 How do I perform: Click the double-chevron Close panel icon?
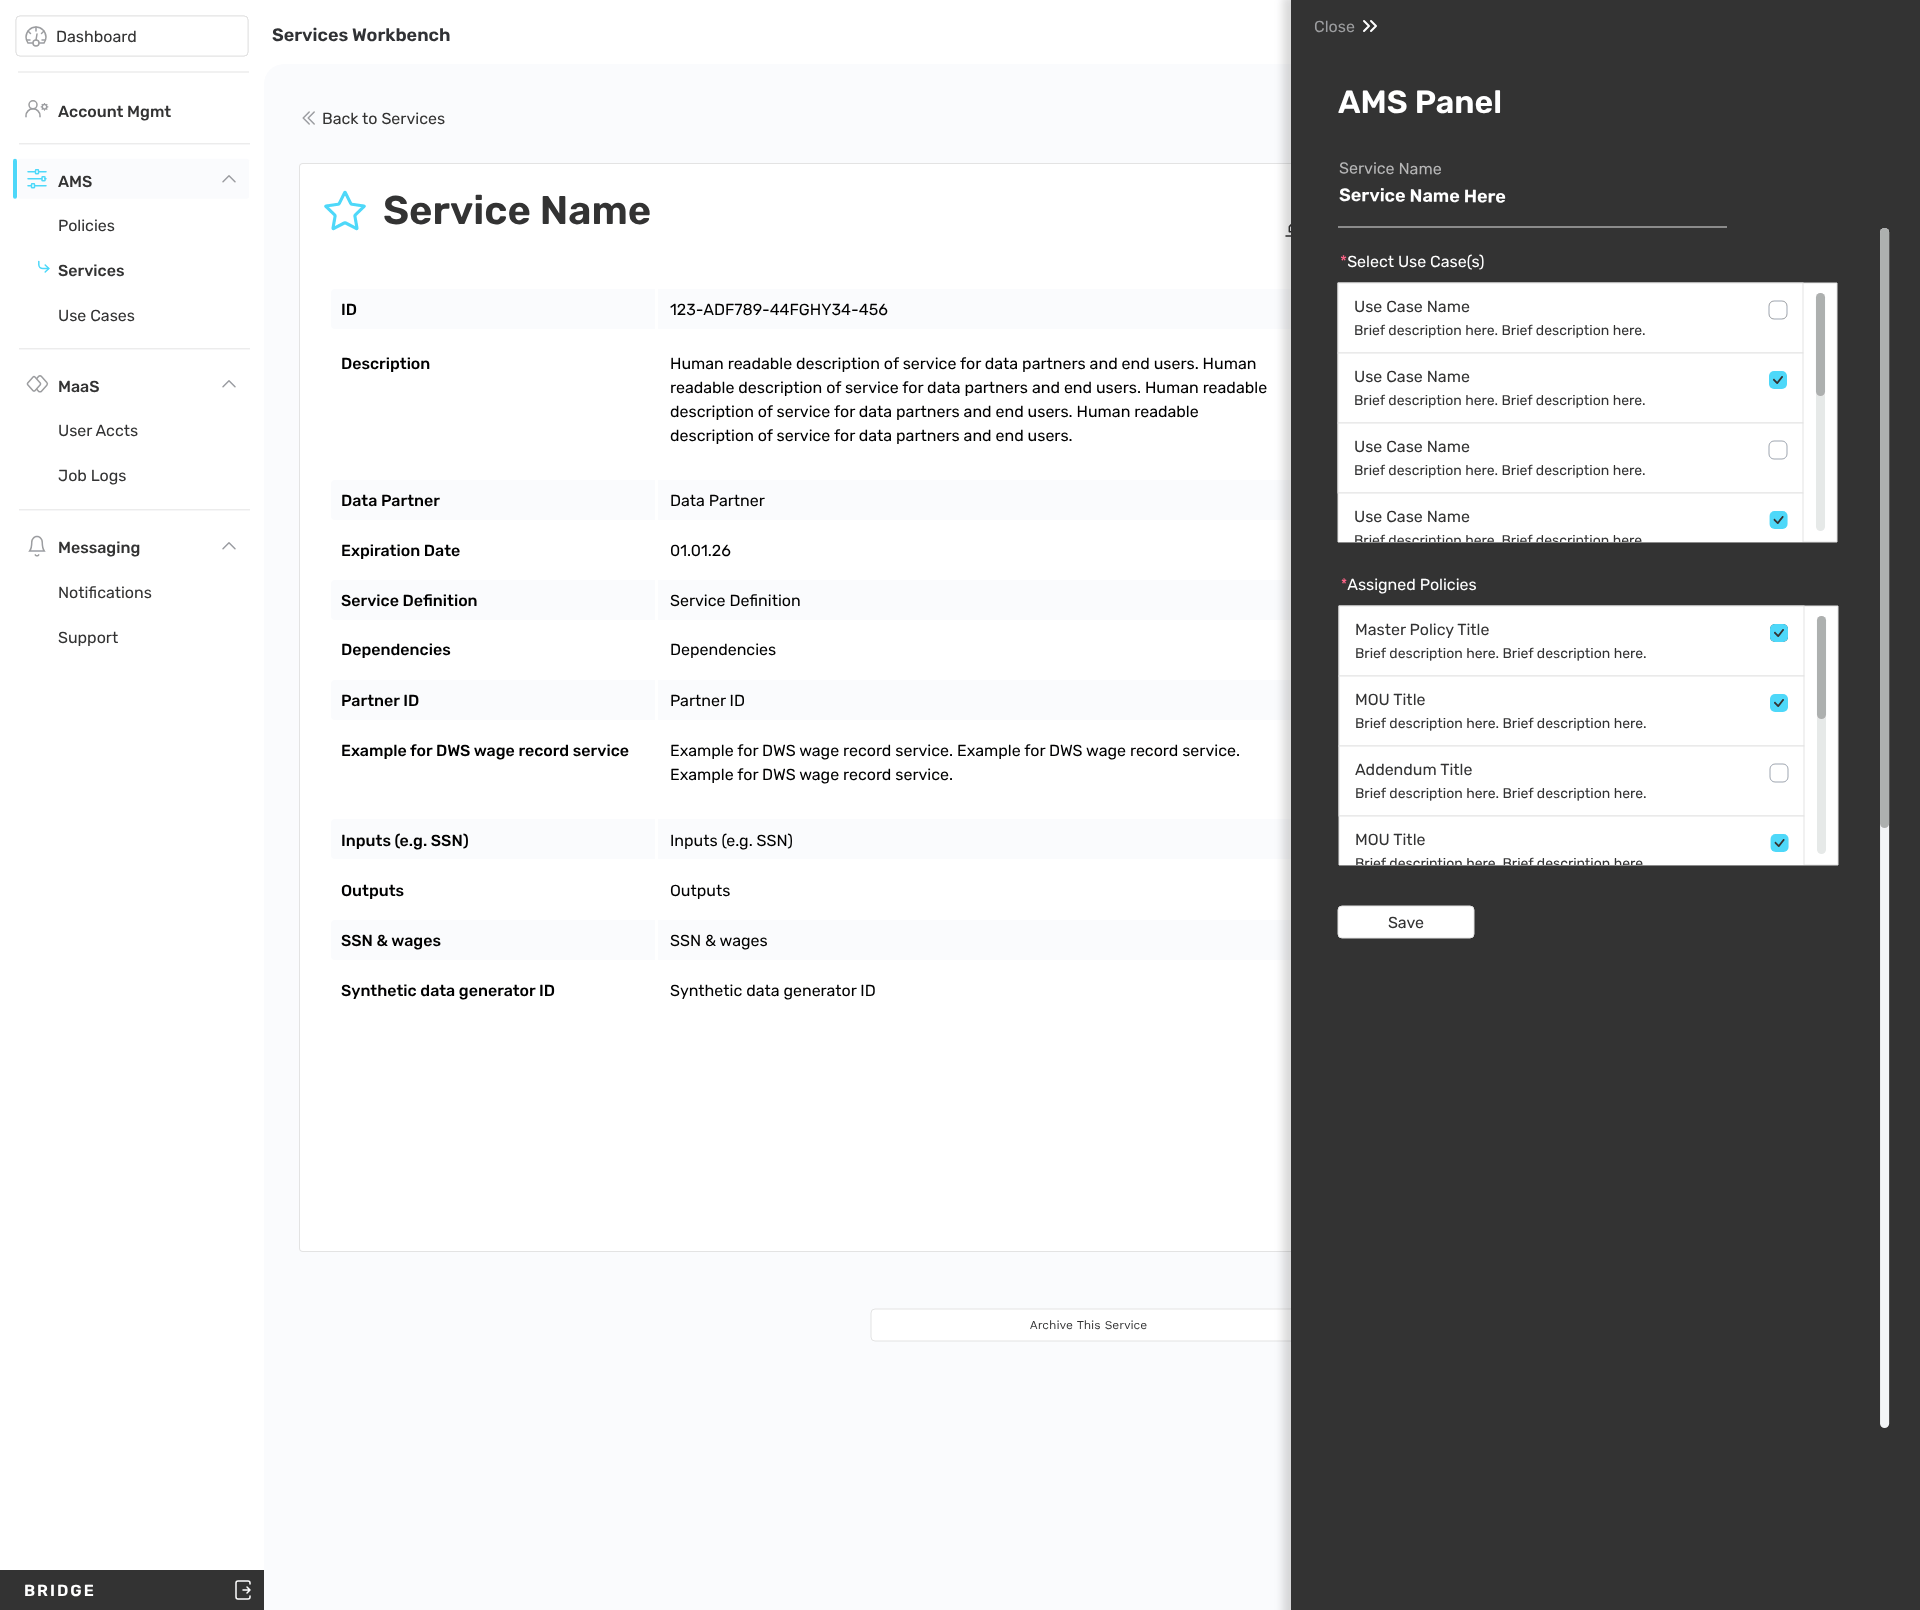point(1370,26)
